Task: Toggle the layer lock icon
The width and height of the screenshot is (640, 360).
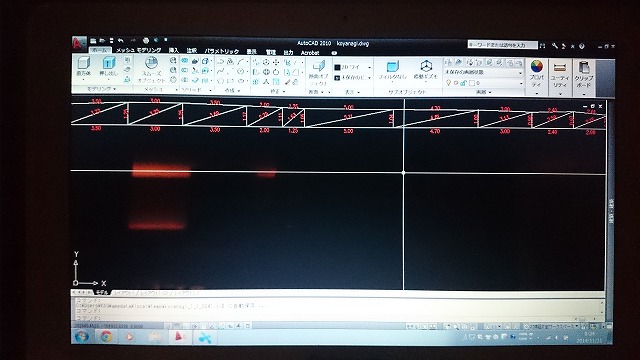Action: coord(463,83)
